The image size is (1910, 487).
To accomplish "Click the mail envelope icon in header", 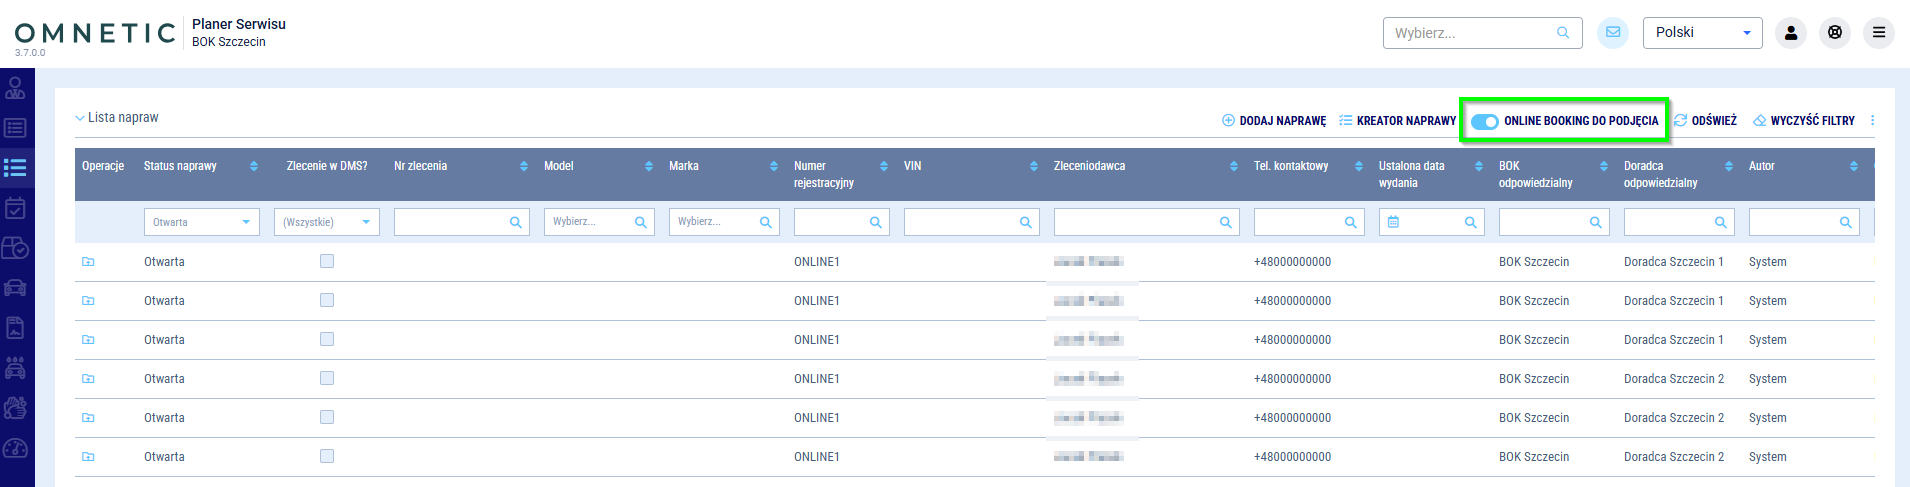I will click(1612, 33).
